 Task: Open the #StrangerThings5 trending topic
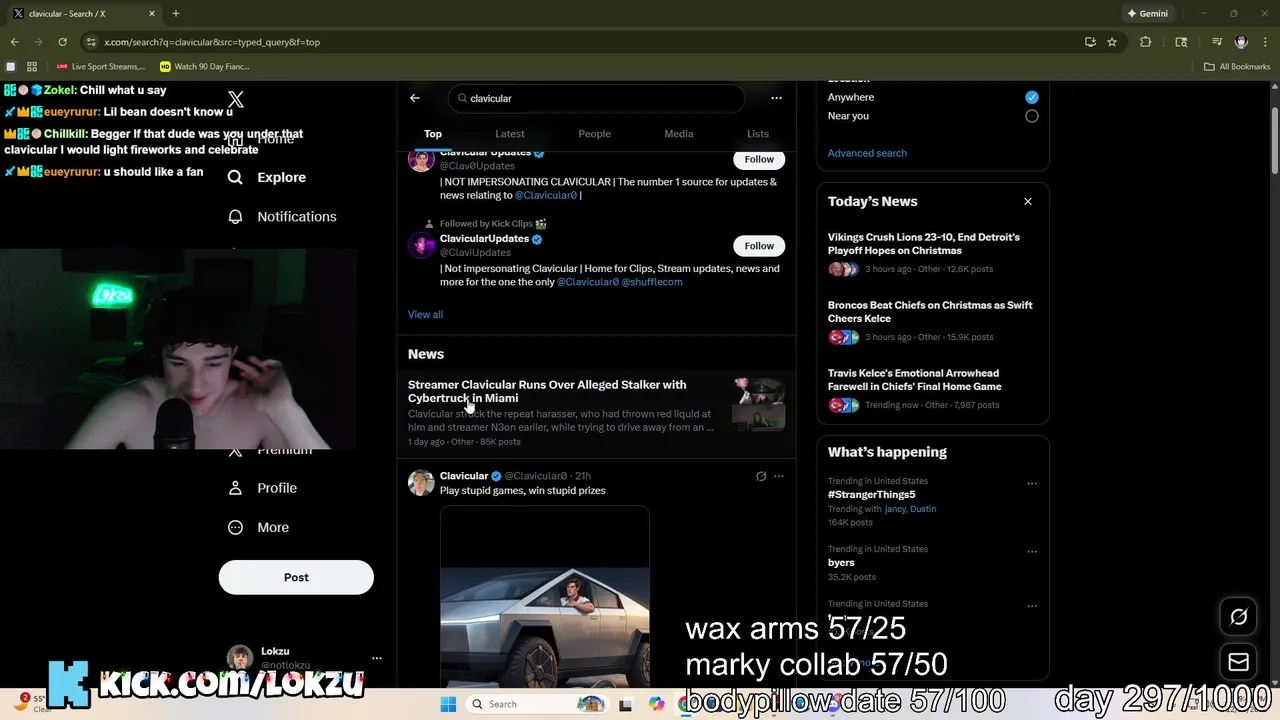coord(871,495)
